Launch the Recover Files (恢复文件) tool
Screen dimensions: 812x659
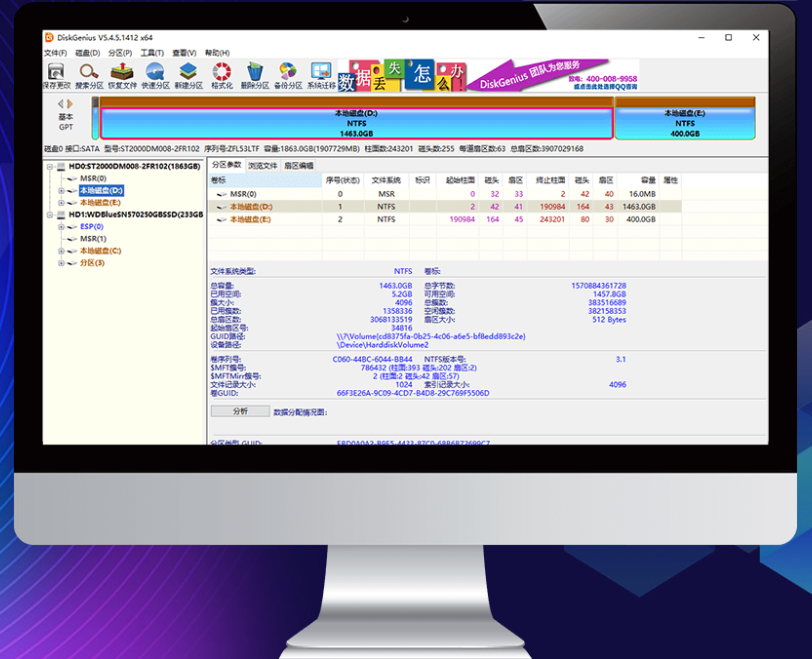122,76
